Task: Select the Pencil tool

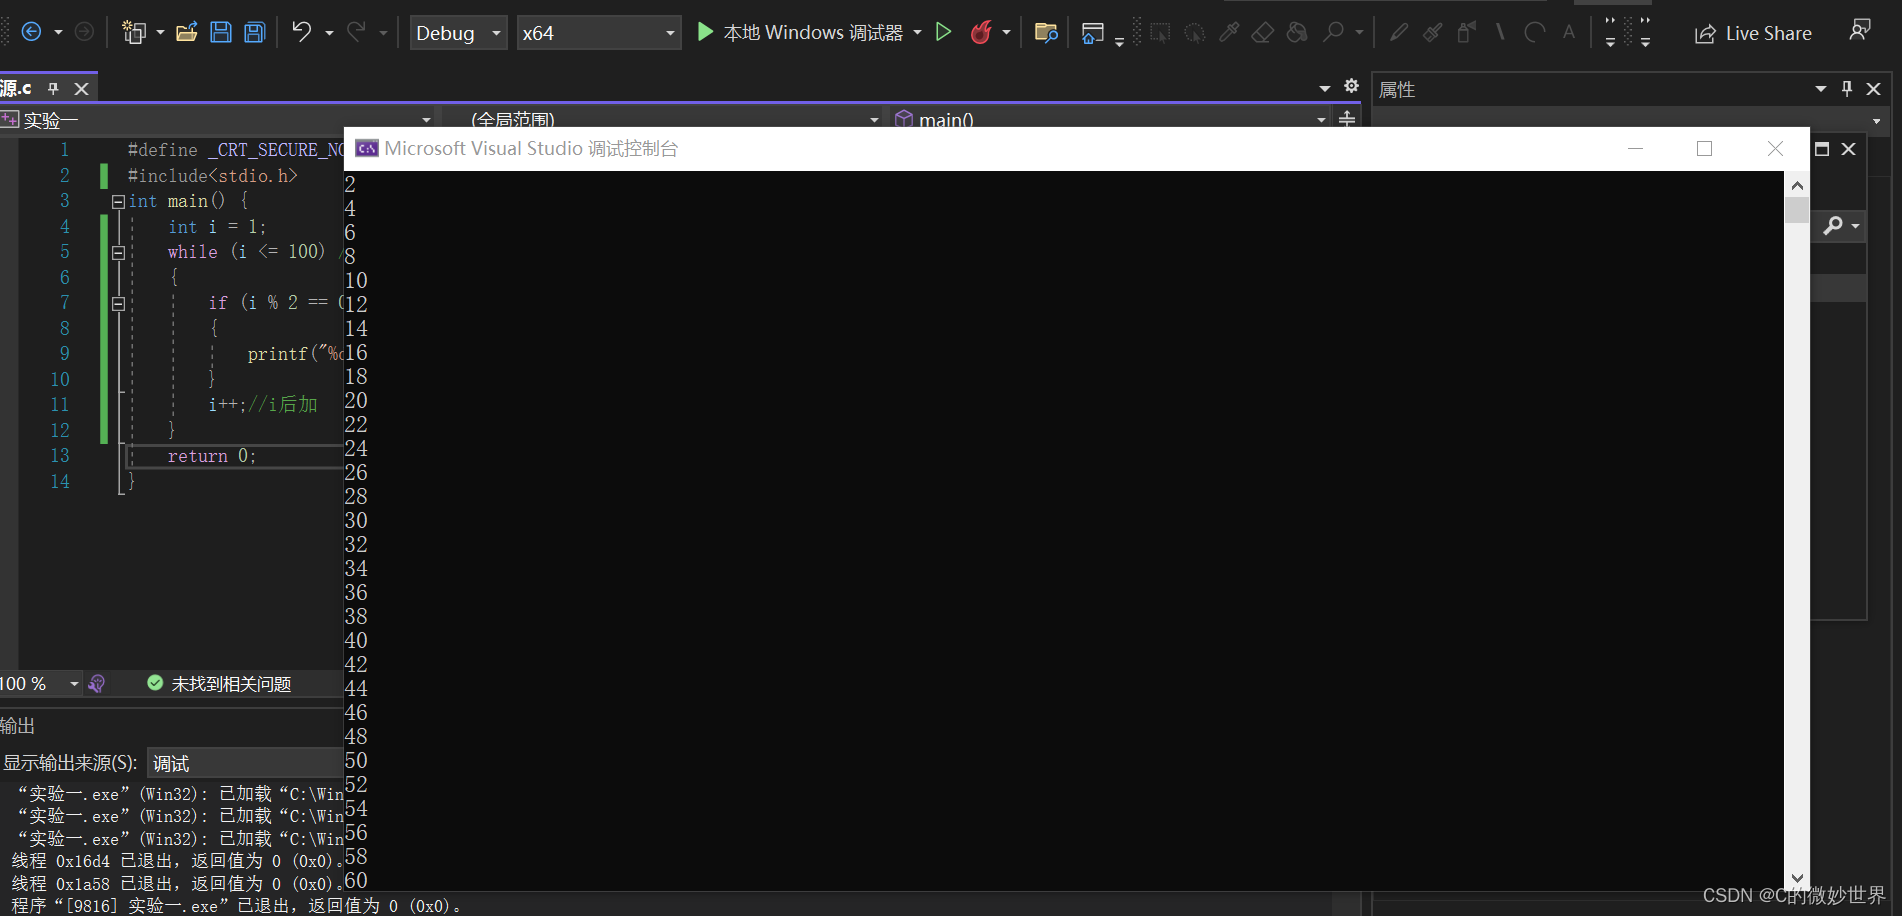Action: pos(1399,32)
